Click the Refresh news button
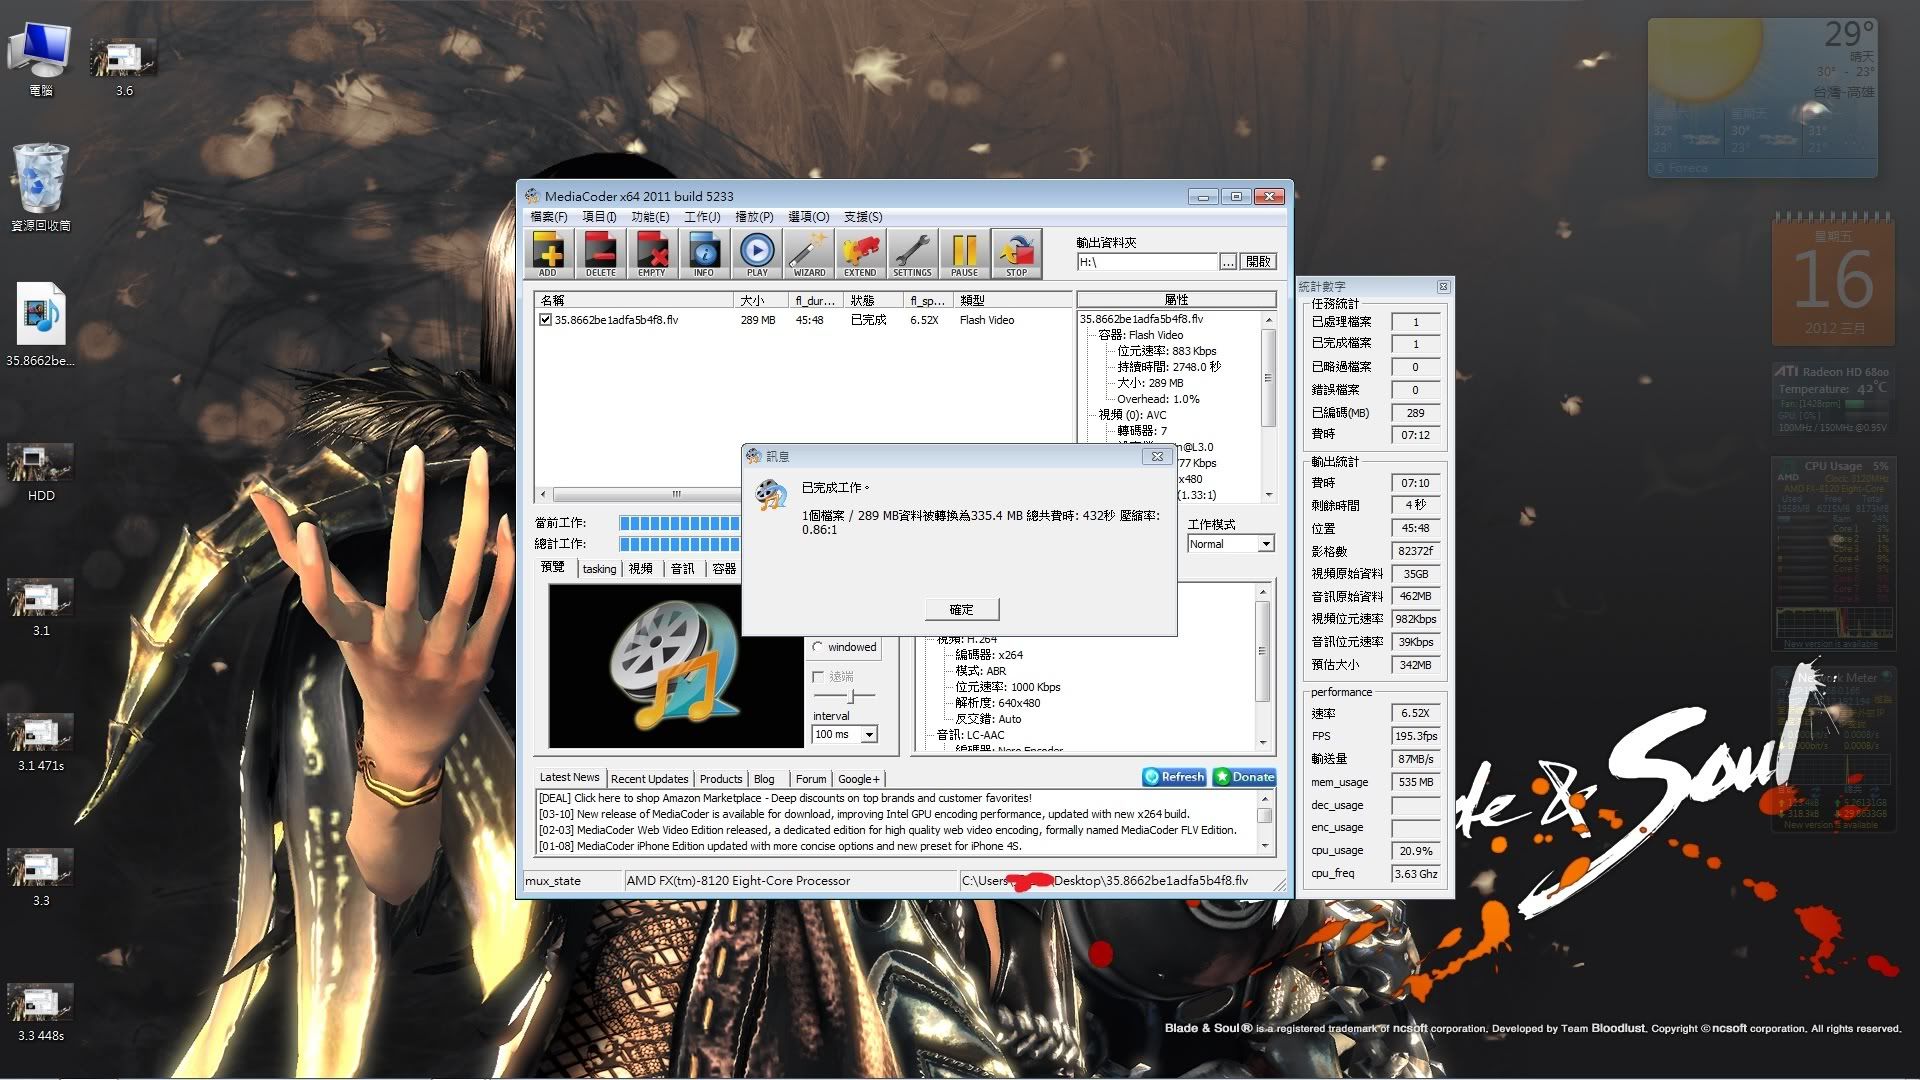This screenshot has height=1080, width=1920. click(x=1174, y=777)
